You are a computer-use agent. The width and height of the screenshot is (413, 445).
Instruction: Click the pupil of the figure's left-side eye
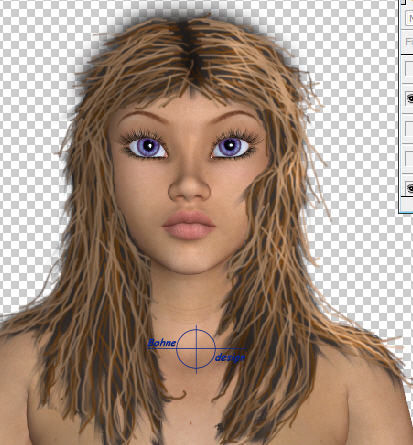coord(149,146)
